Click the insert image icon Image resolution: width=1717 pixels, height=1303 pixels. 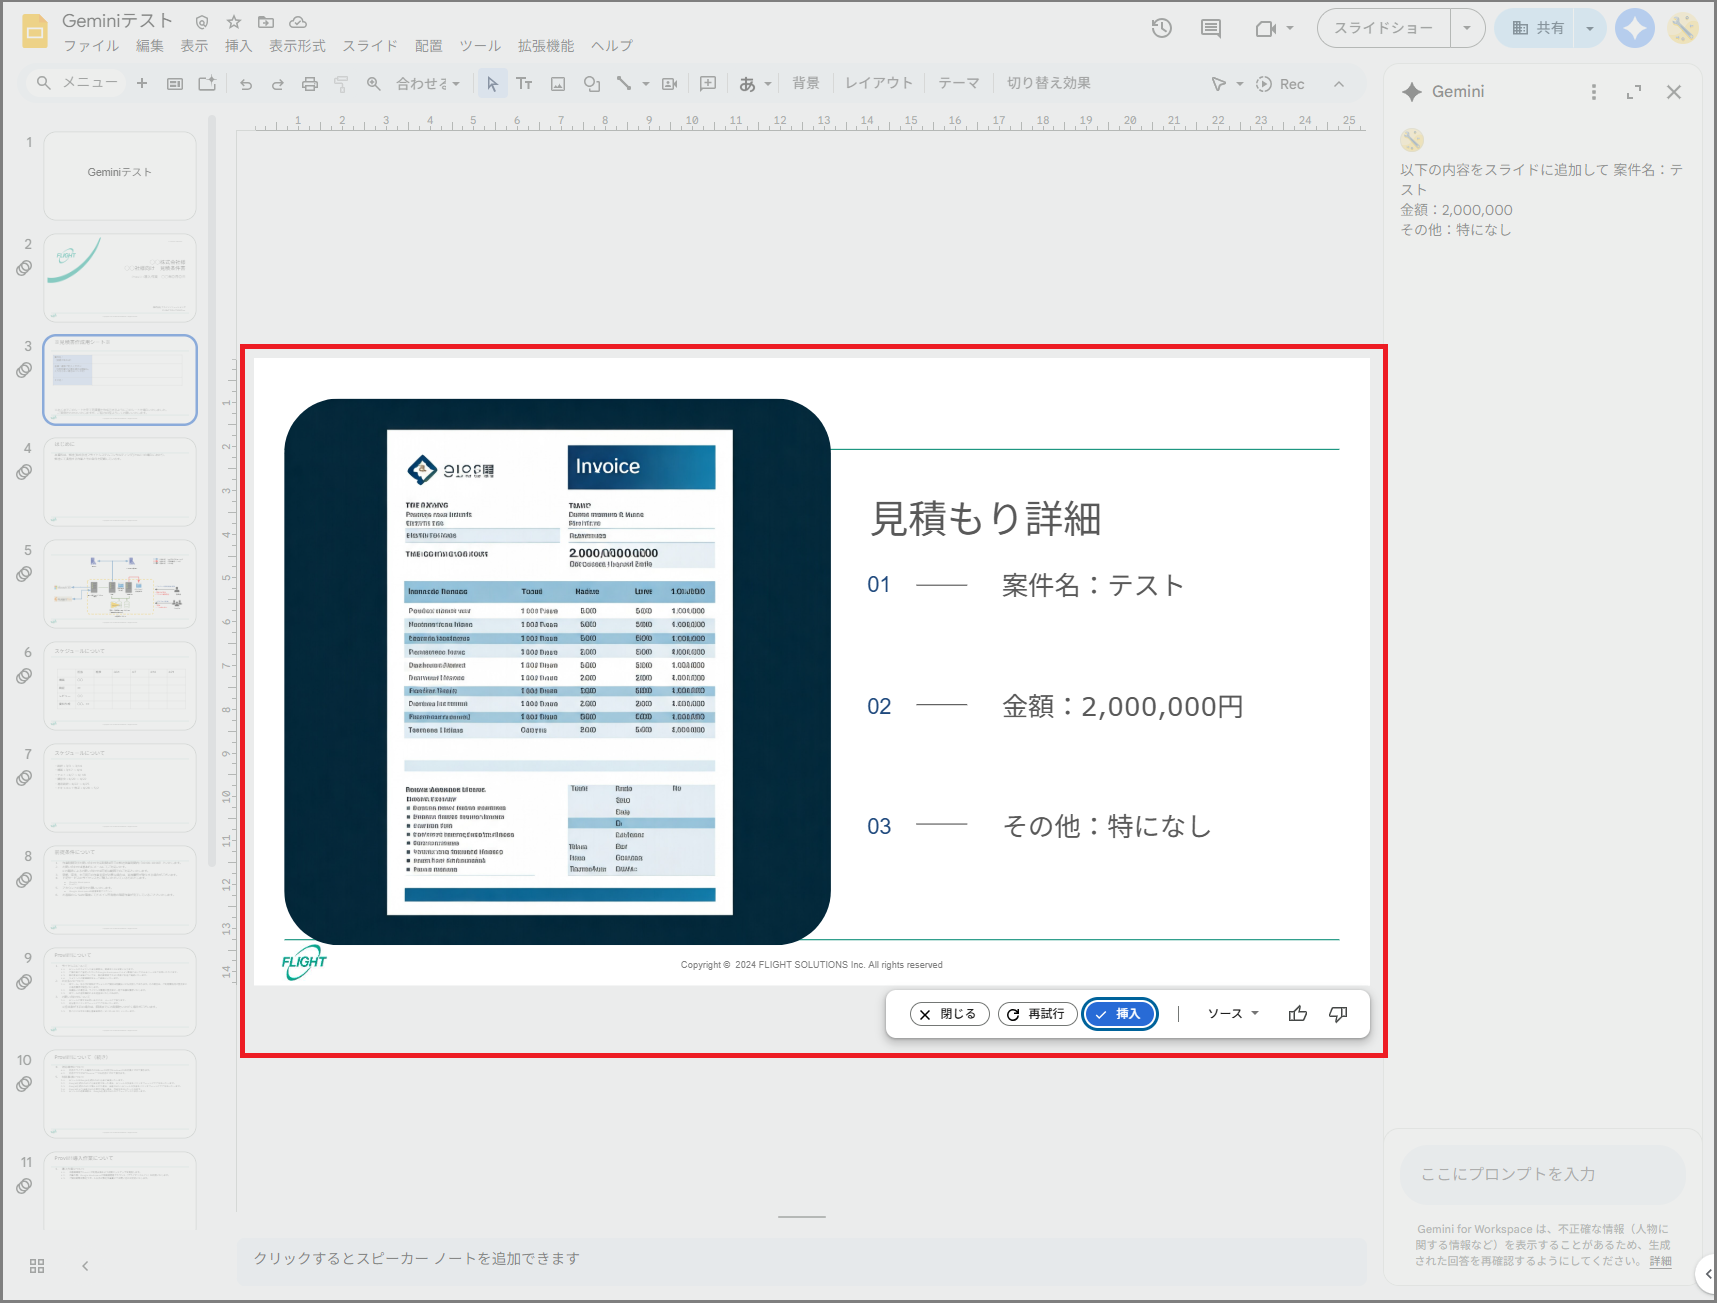tap(558, 84)
